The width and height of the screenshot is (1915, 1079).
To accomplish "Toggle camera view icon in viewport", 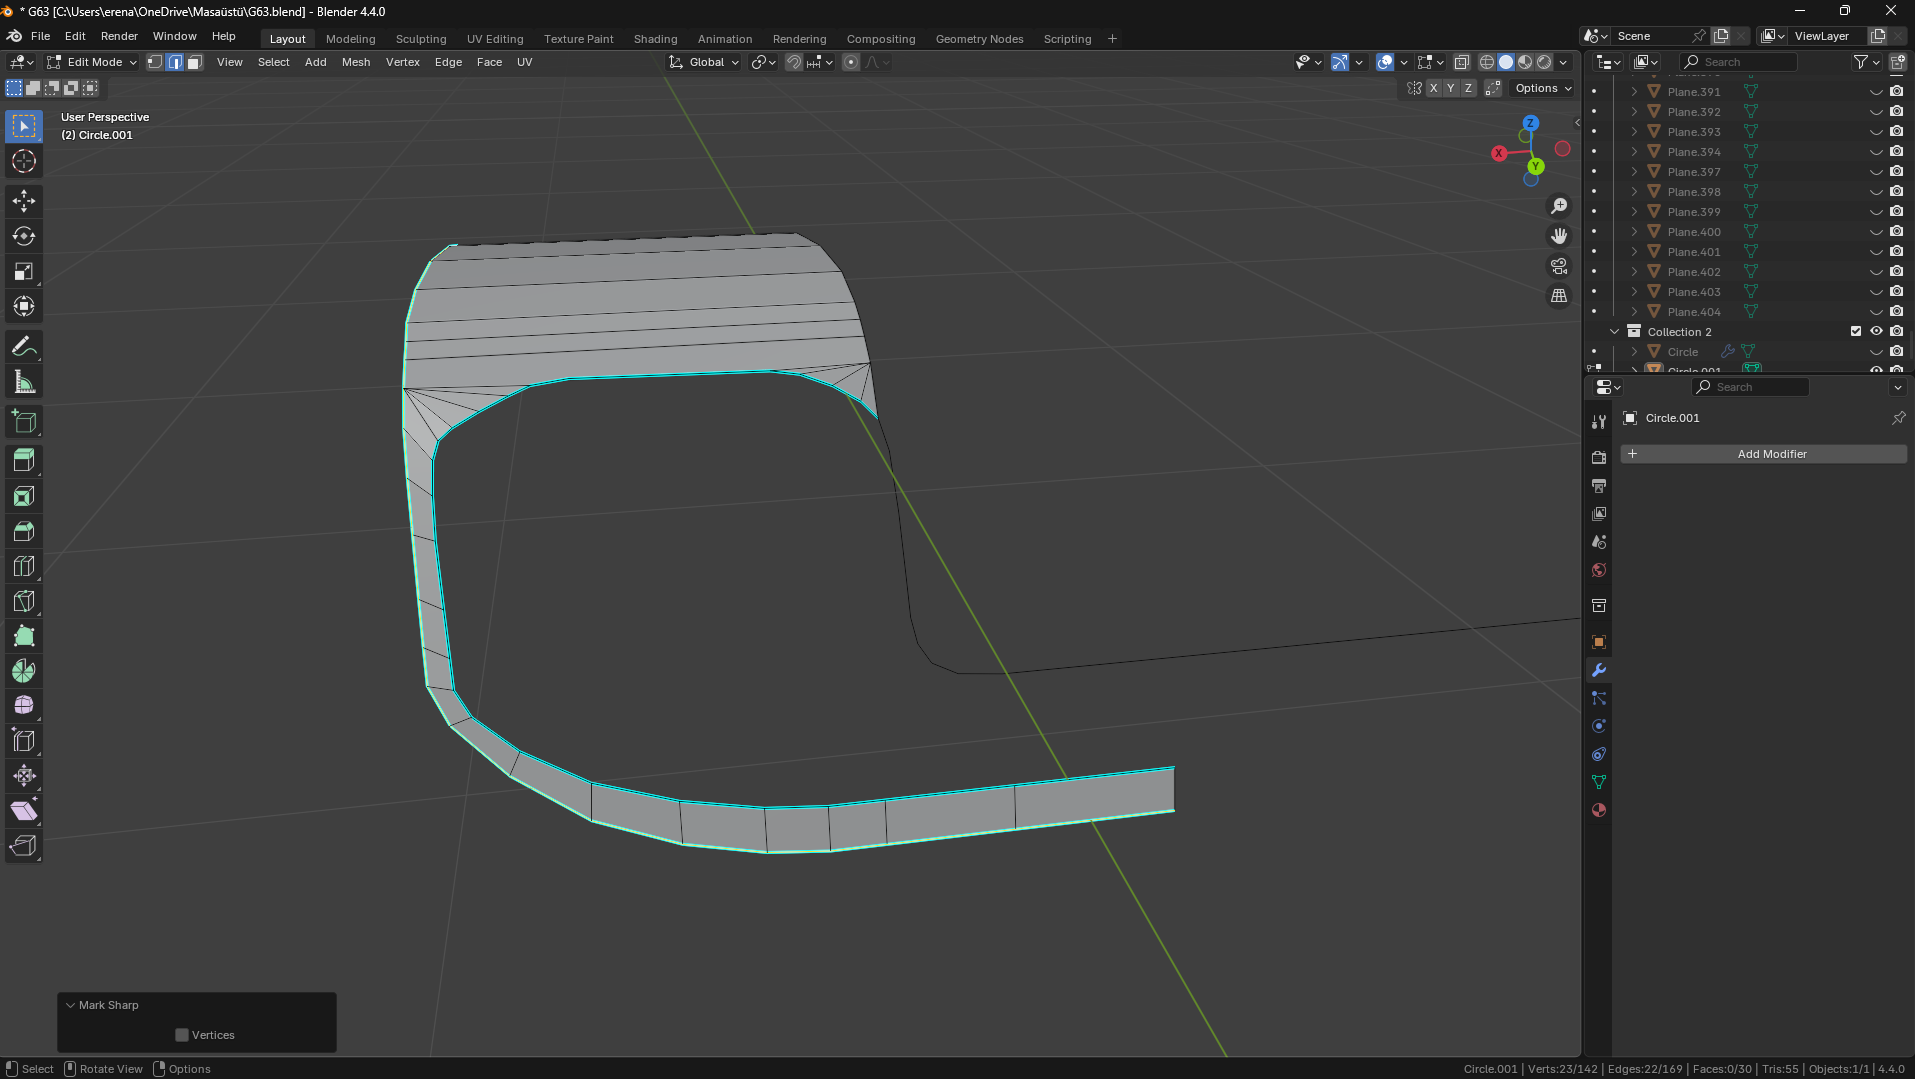I will (x=1559, y=266).
